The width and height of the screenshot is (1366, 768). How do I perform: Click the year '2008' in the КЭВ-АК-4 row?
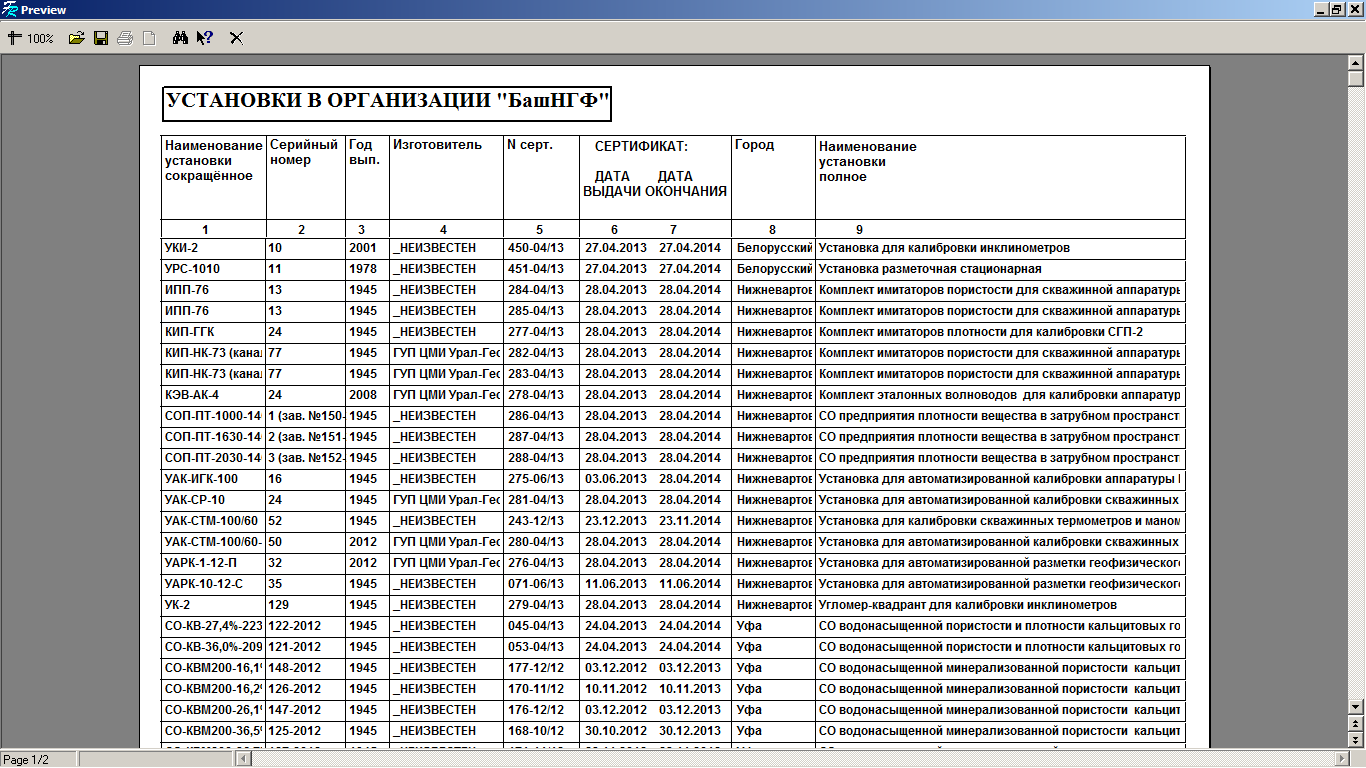[362, 395]
